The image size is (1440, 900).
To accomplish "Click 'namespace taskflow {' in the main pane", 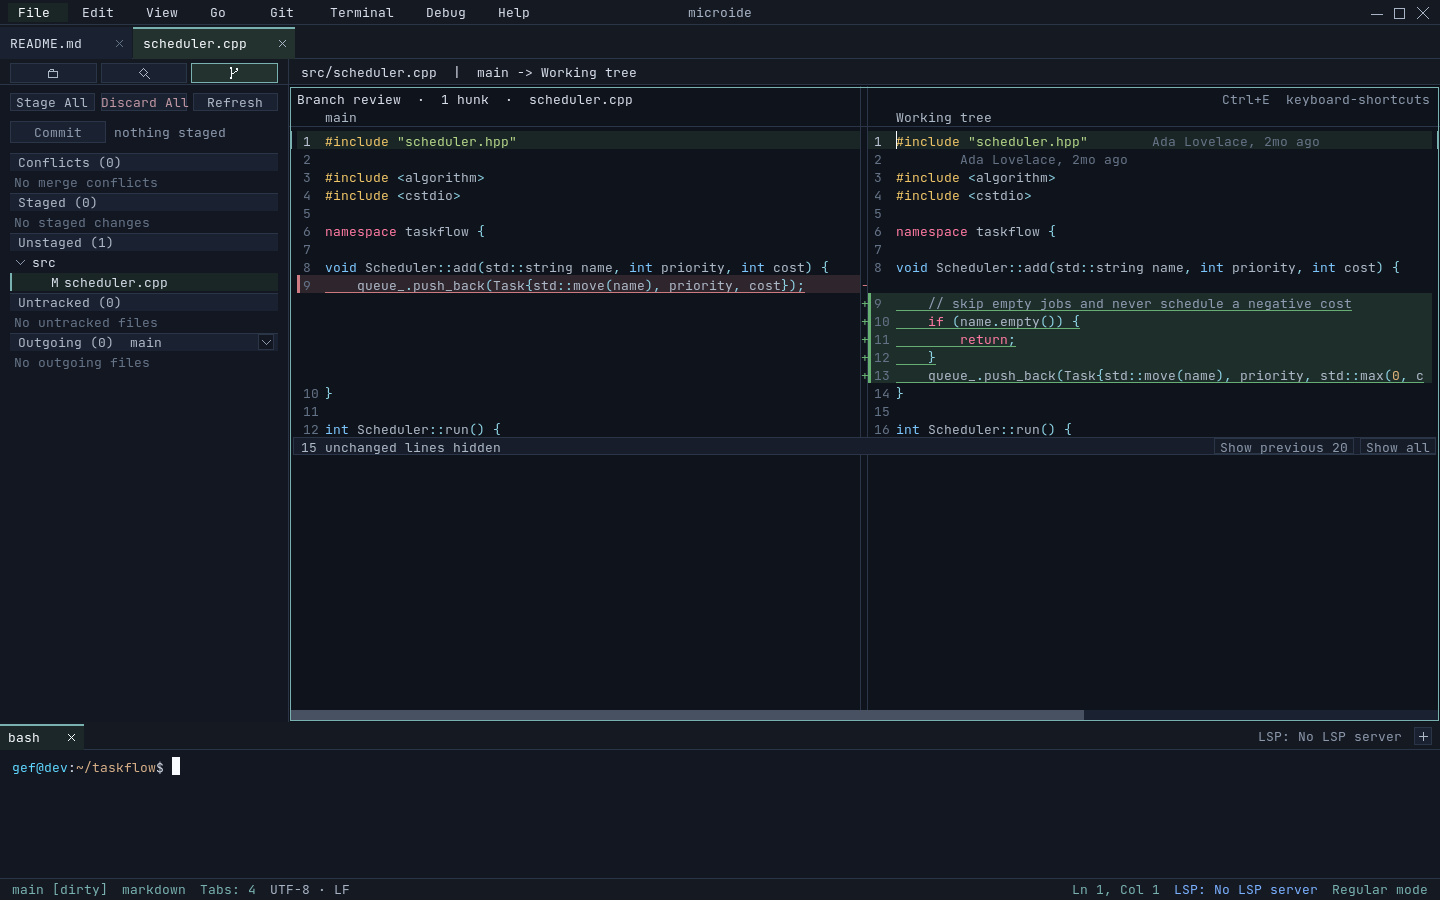I will coord(405,232).
